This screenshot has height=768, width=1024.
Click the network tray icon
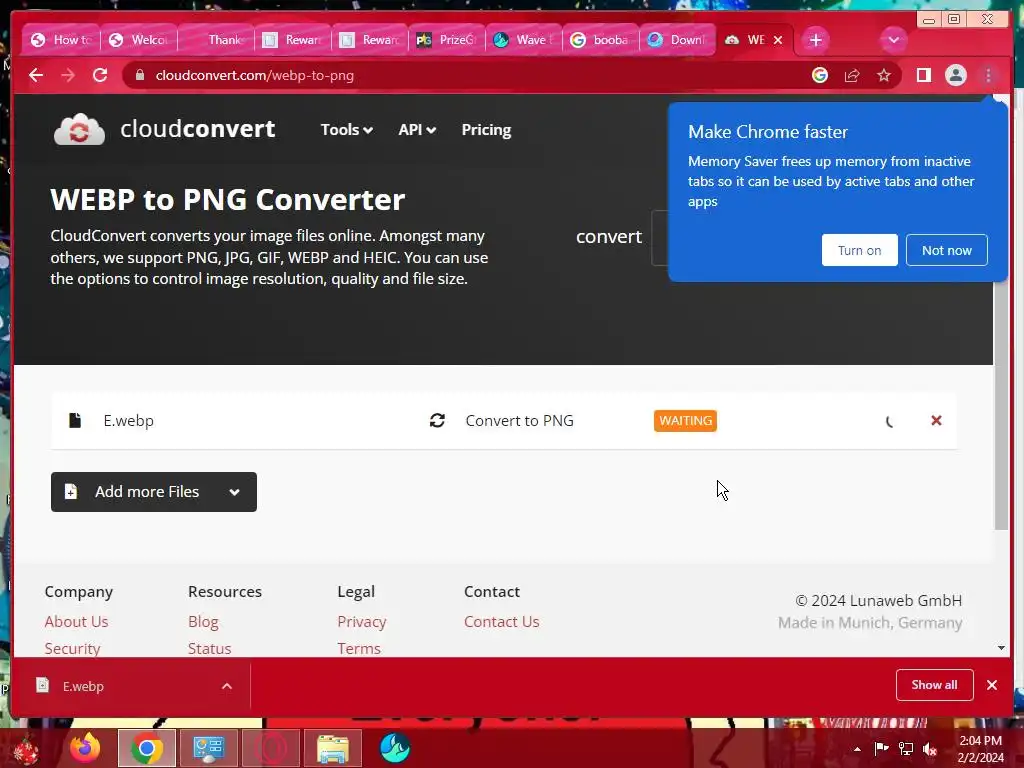(906, 749)
